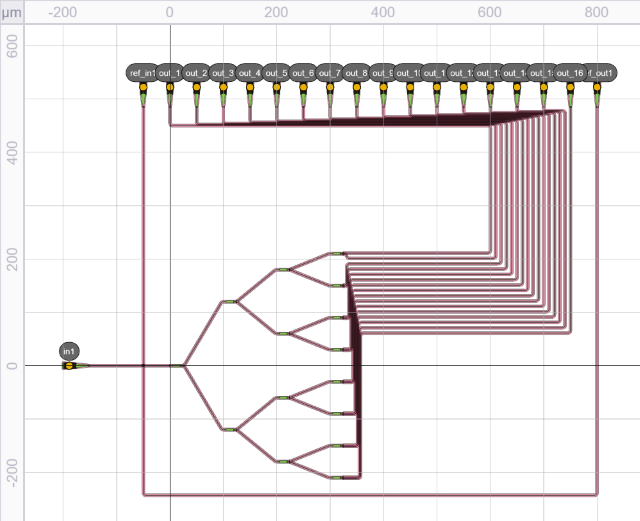Click the out_2 port label
Viewport: 640px width, 521px height.
click(x=197, y=73)
